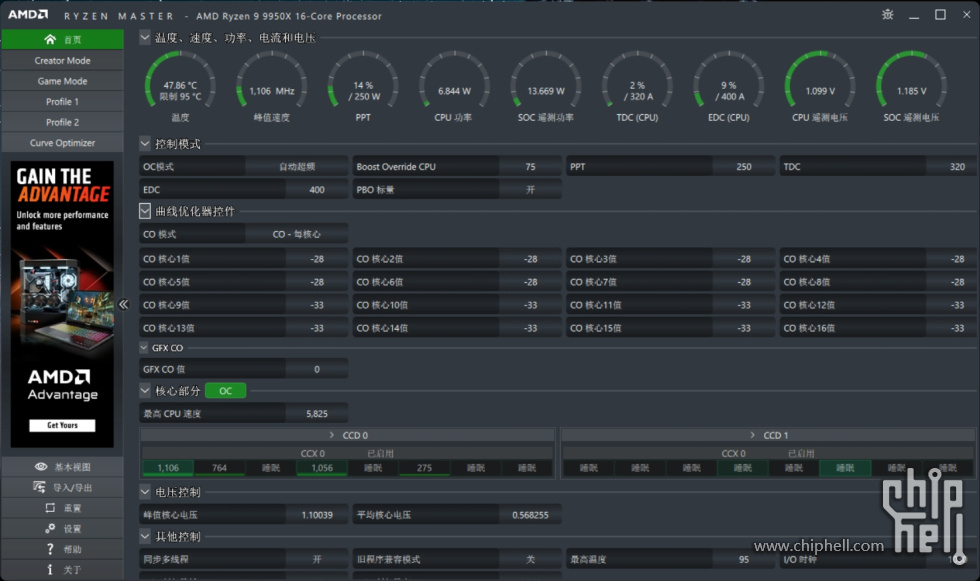Screen dimensions: 980x581
Task: Select Profile 2
Action: click(62, 122)
